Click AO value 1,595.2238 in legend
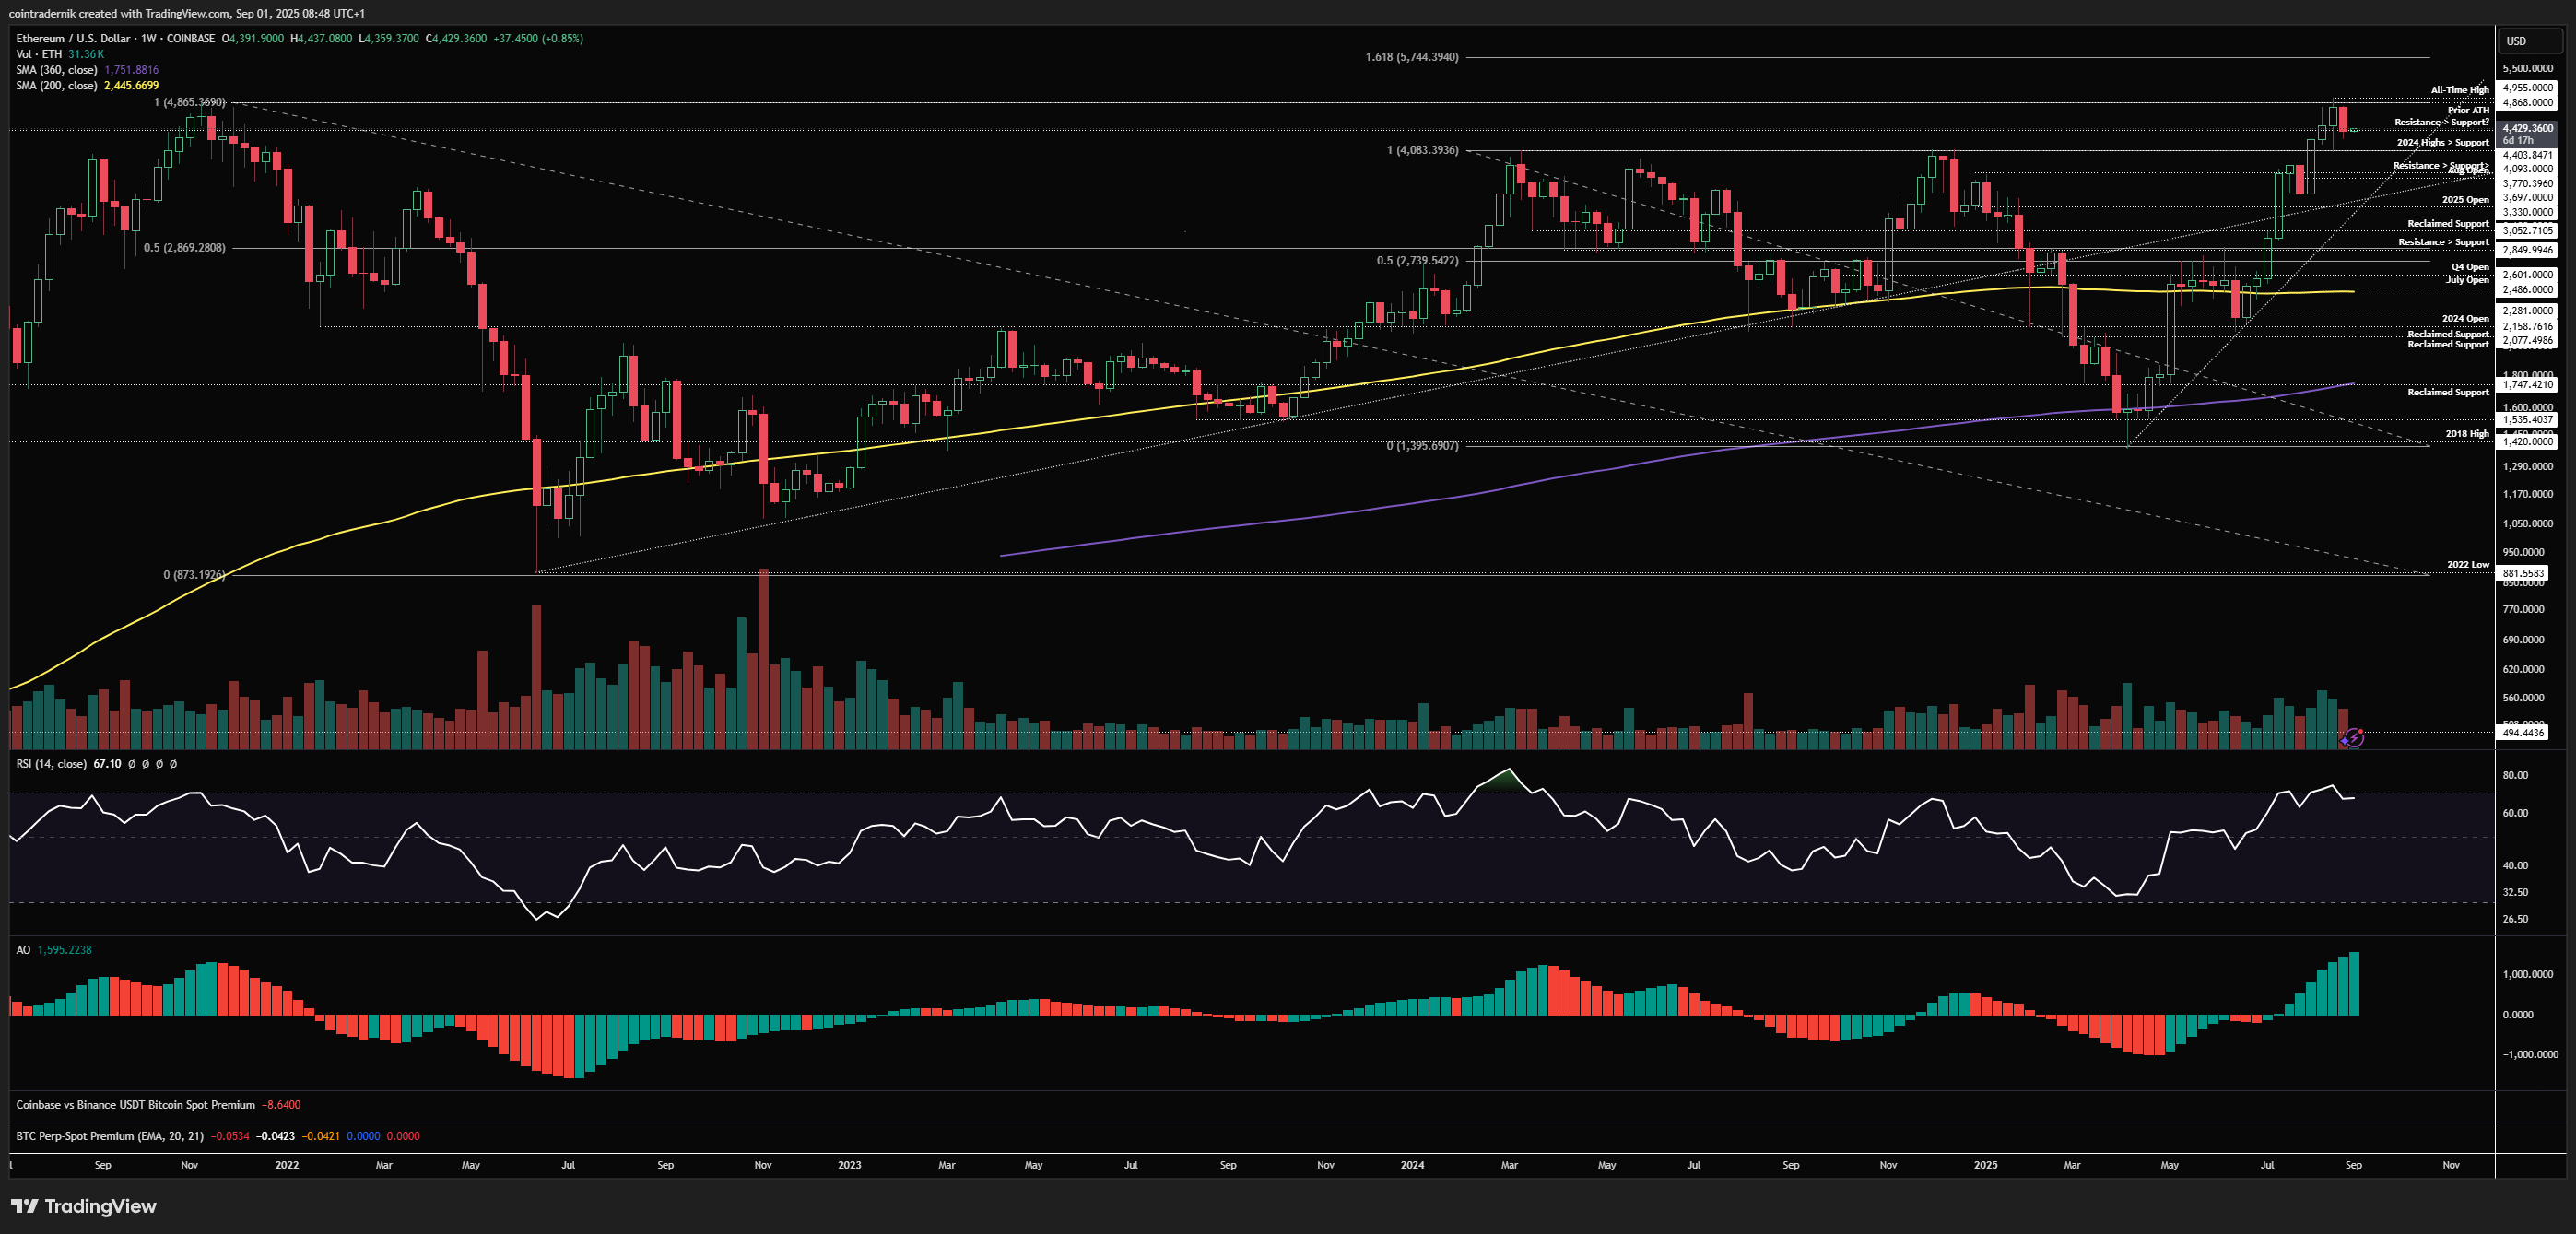The height and width of the screenshot is (1234, 2576). point(64,950)
